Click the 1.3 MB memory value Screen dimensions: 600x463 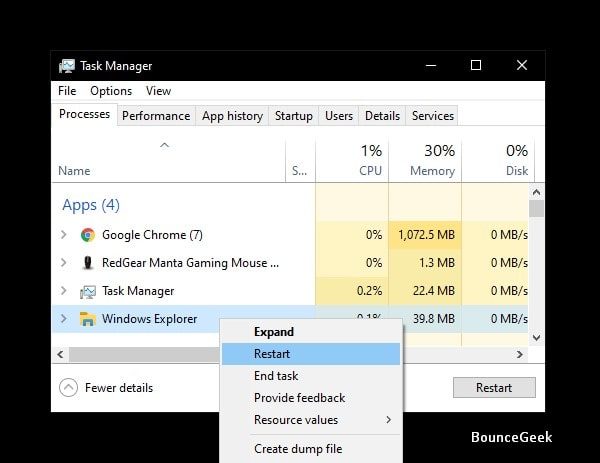point(437,263)
